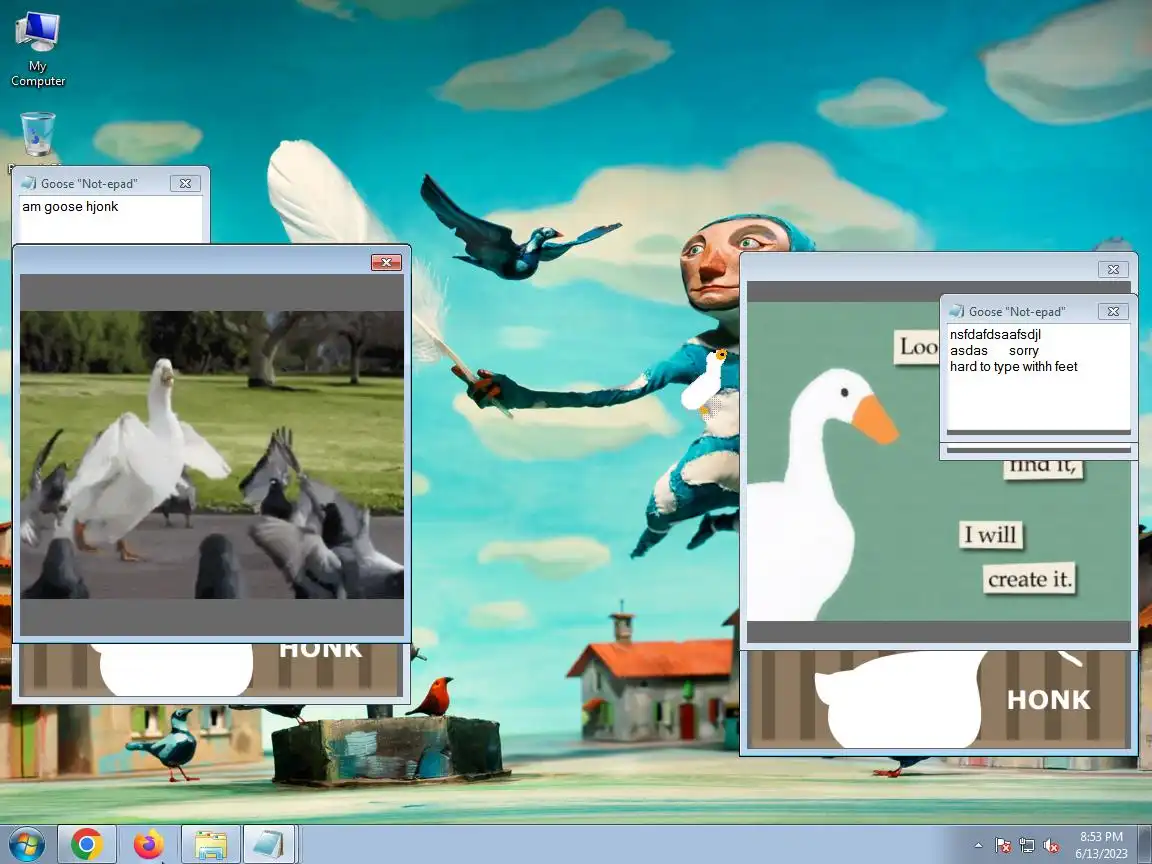Click the notepad icon in the 'am goose hjonk' window title bar

click(29, 183)
